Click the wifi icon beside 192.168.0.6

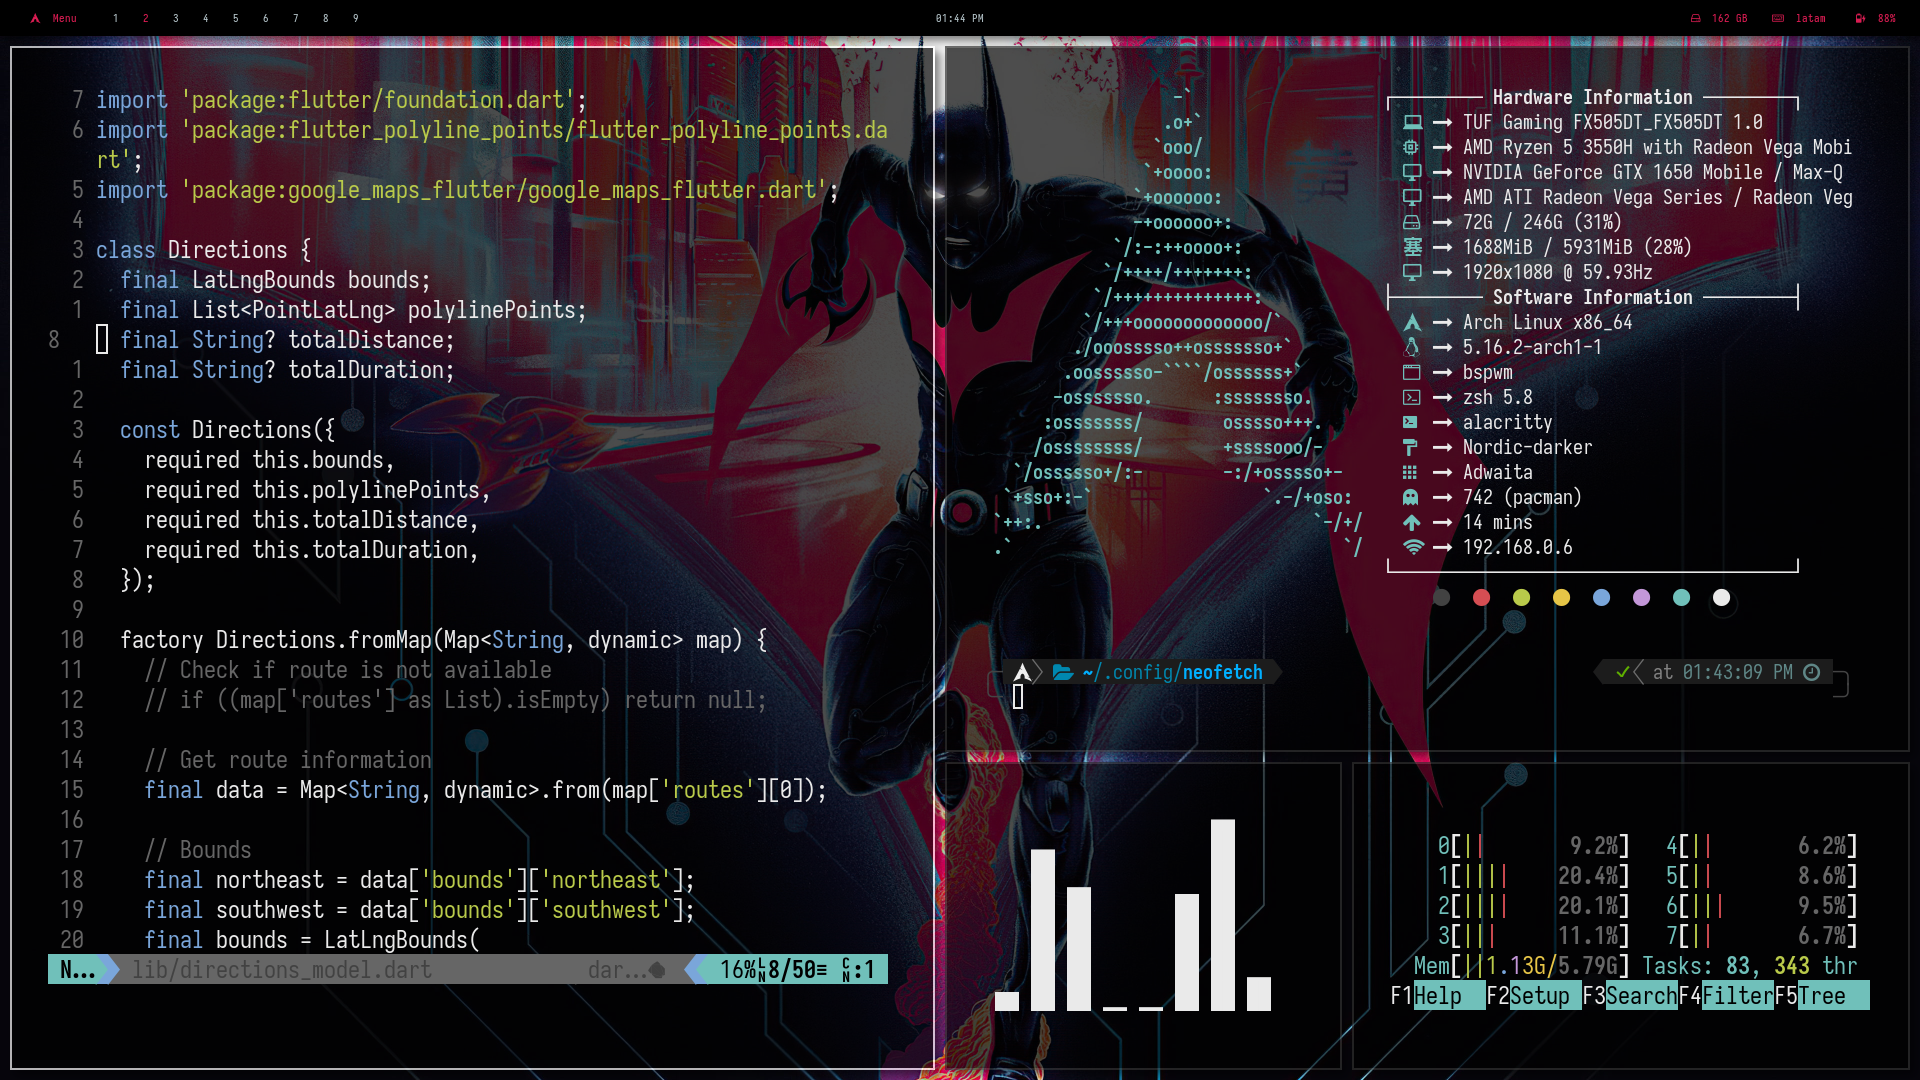point(1413,547)
